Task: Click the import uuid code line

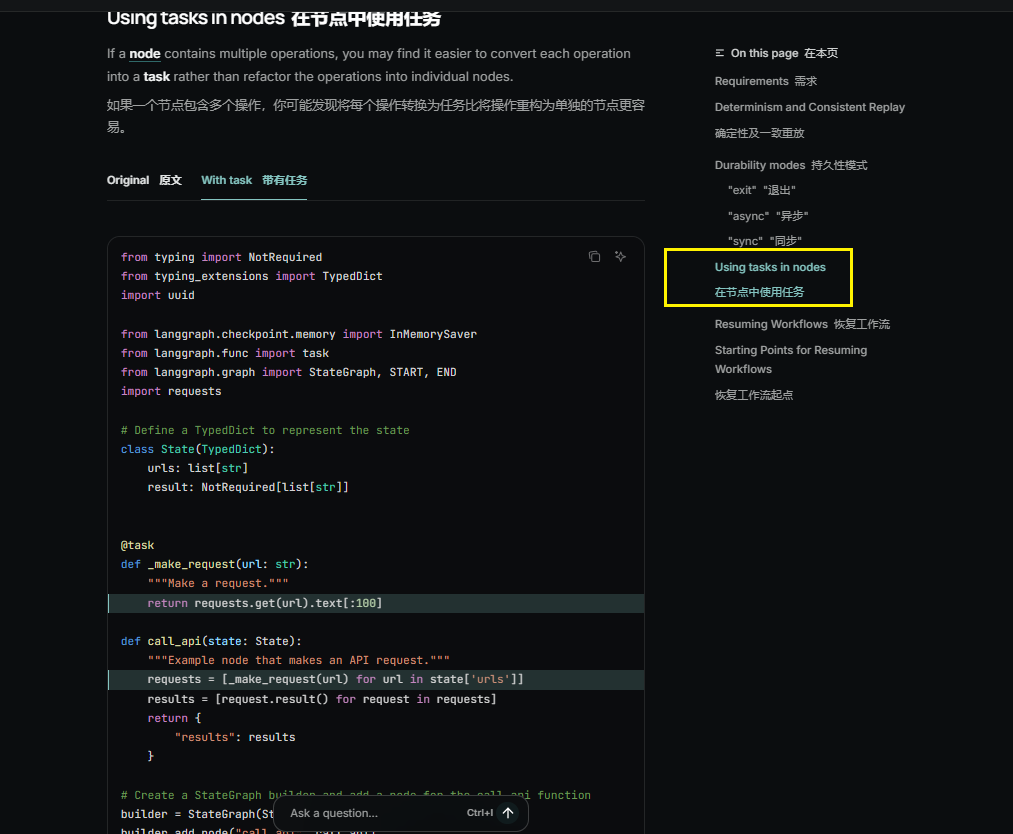Action: [x=158, y=295]
